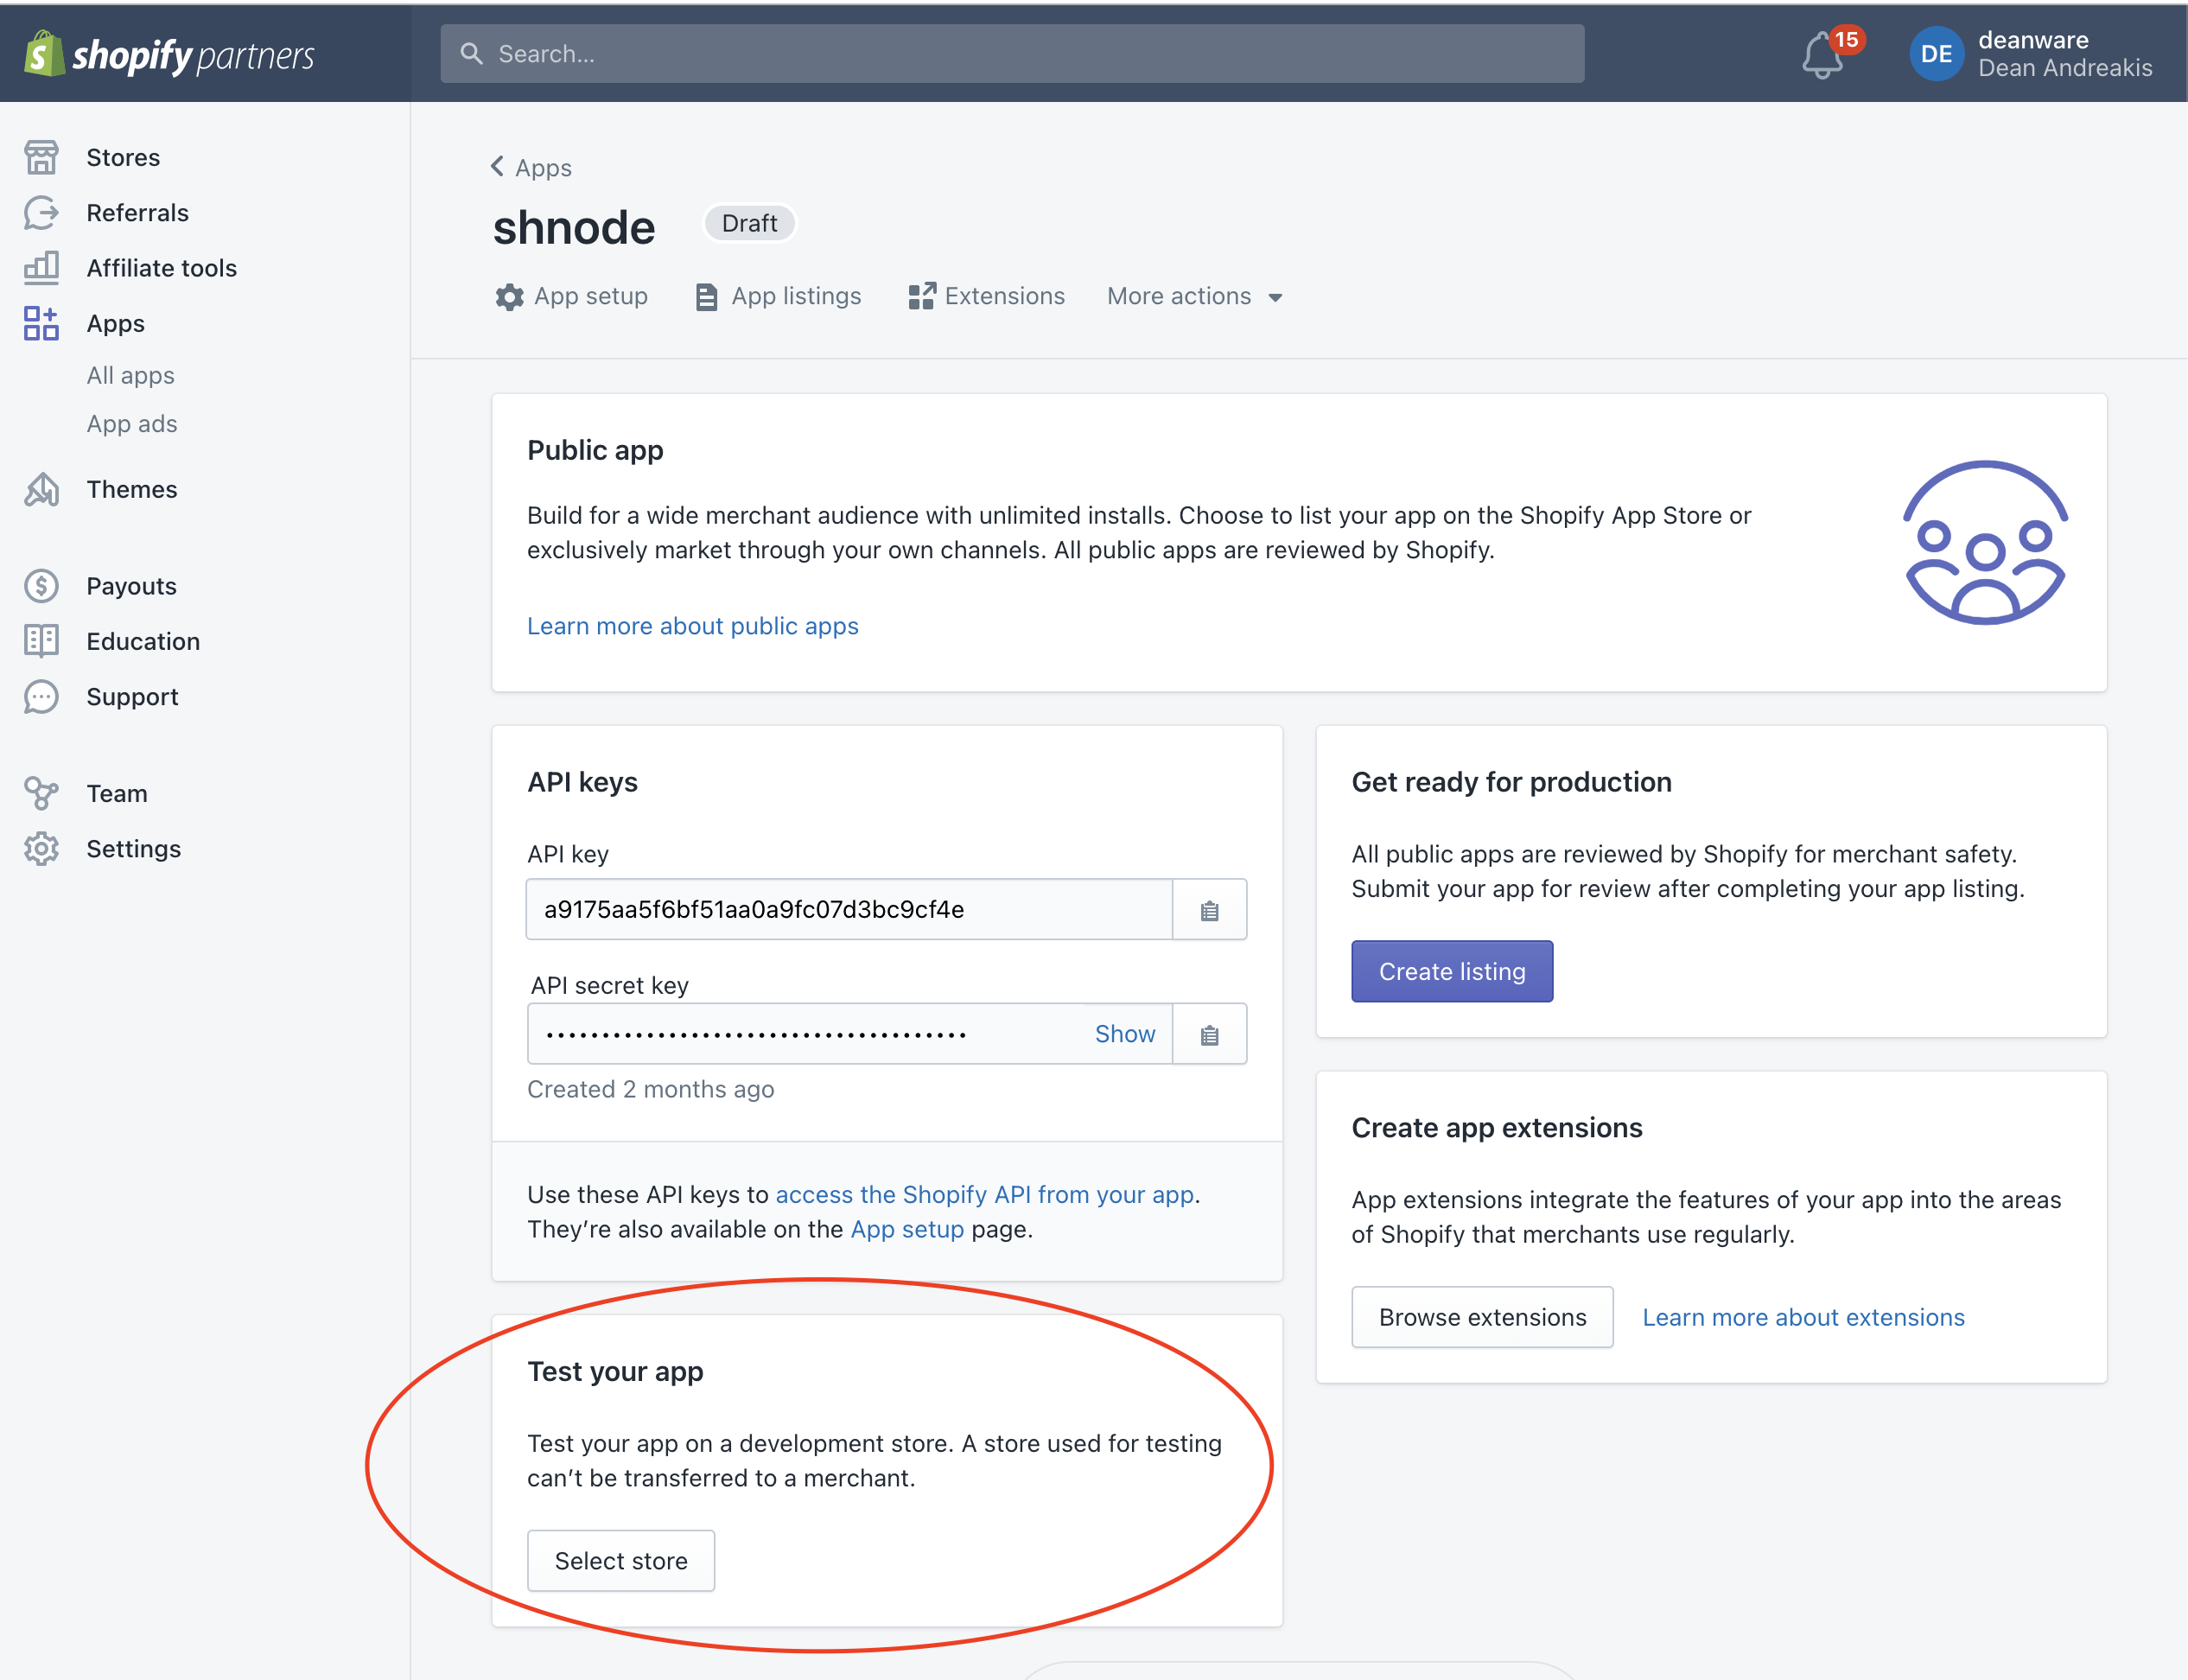Click the search magnifier icon
Viewport: 2188px width, 1680px height.
point(471,54)
